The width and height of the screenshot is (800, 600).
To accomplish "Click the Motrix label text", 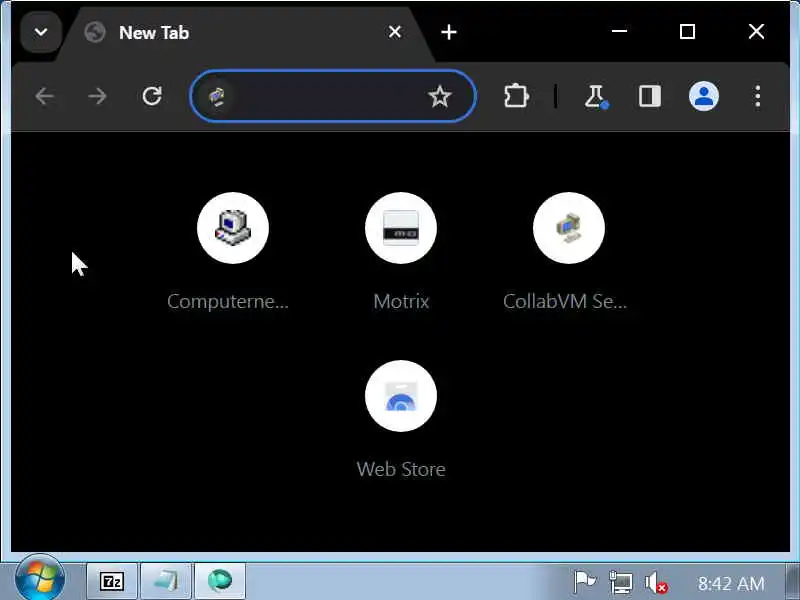I will point(401,301).
